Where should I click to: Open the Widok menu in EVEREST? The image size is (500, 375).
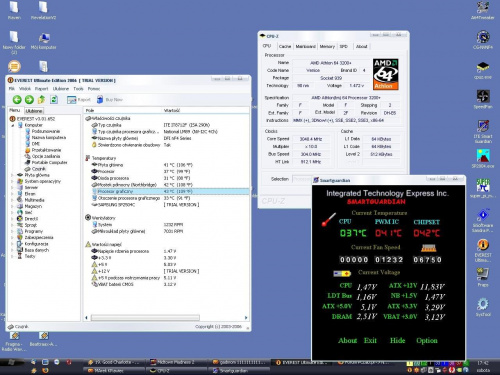coord(25,89)
